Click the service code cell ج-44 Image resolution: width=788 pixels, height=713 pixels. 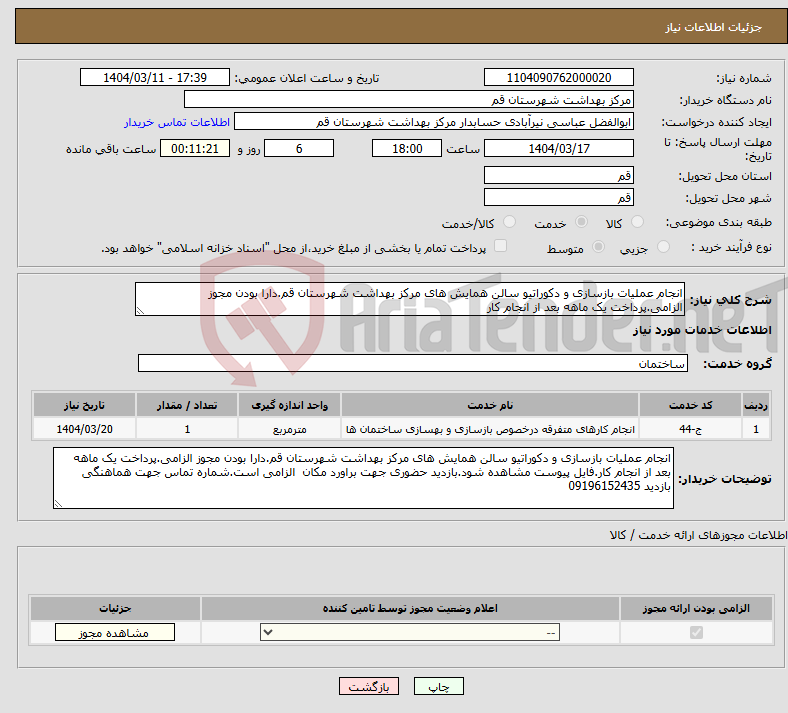pos(691,429)
